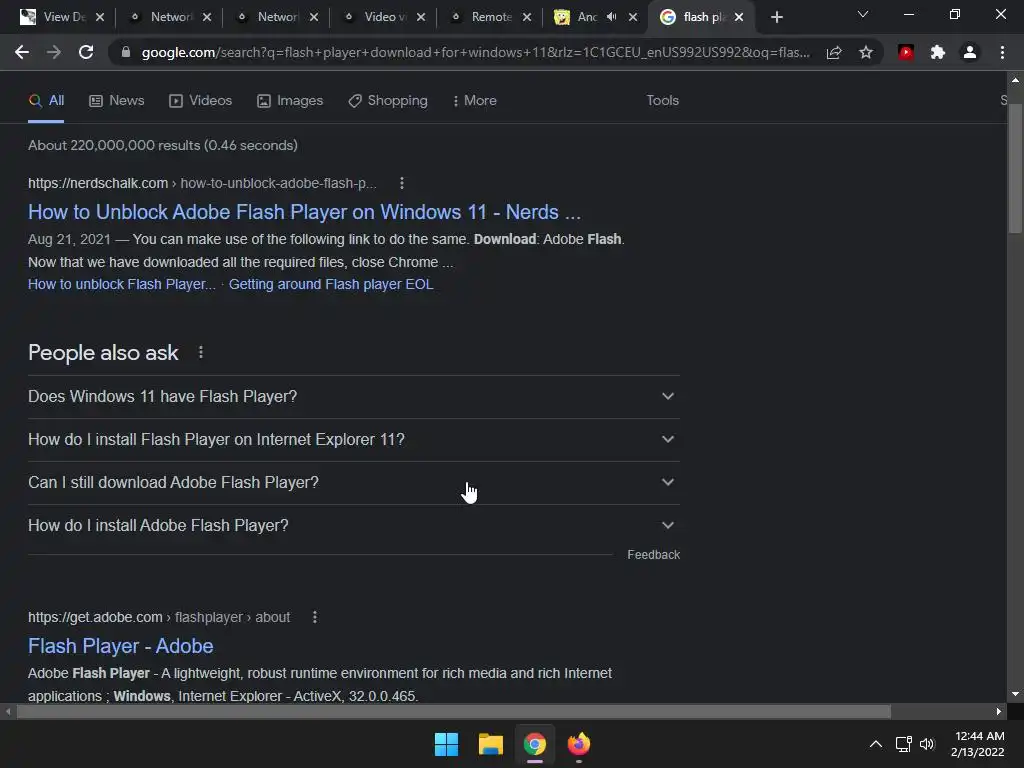The height and width of the screenshot is (768, 1024).
Task: Open the volume tray icon
Action: 927,744
